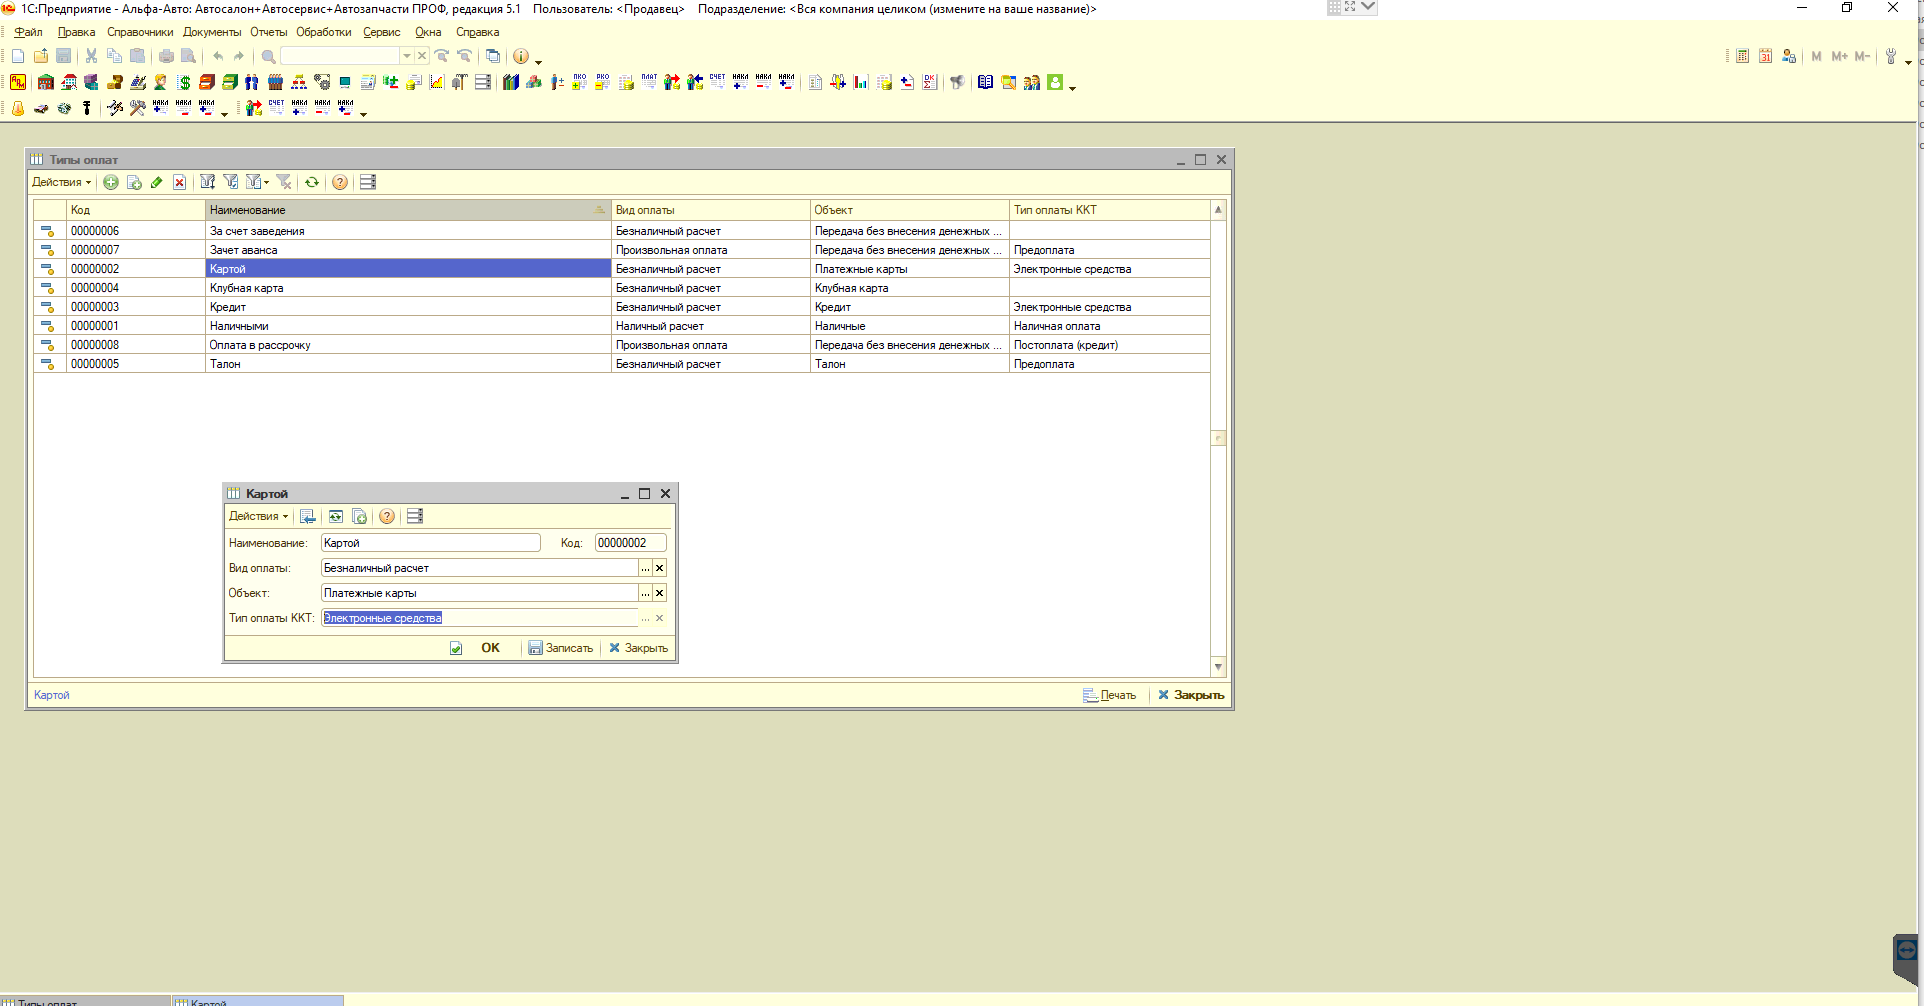Click the Calendar icon at top right
Viewport: 1924px width, 1006px height.
tap(1766, 56)
